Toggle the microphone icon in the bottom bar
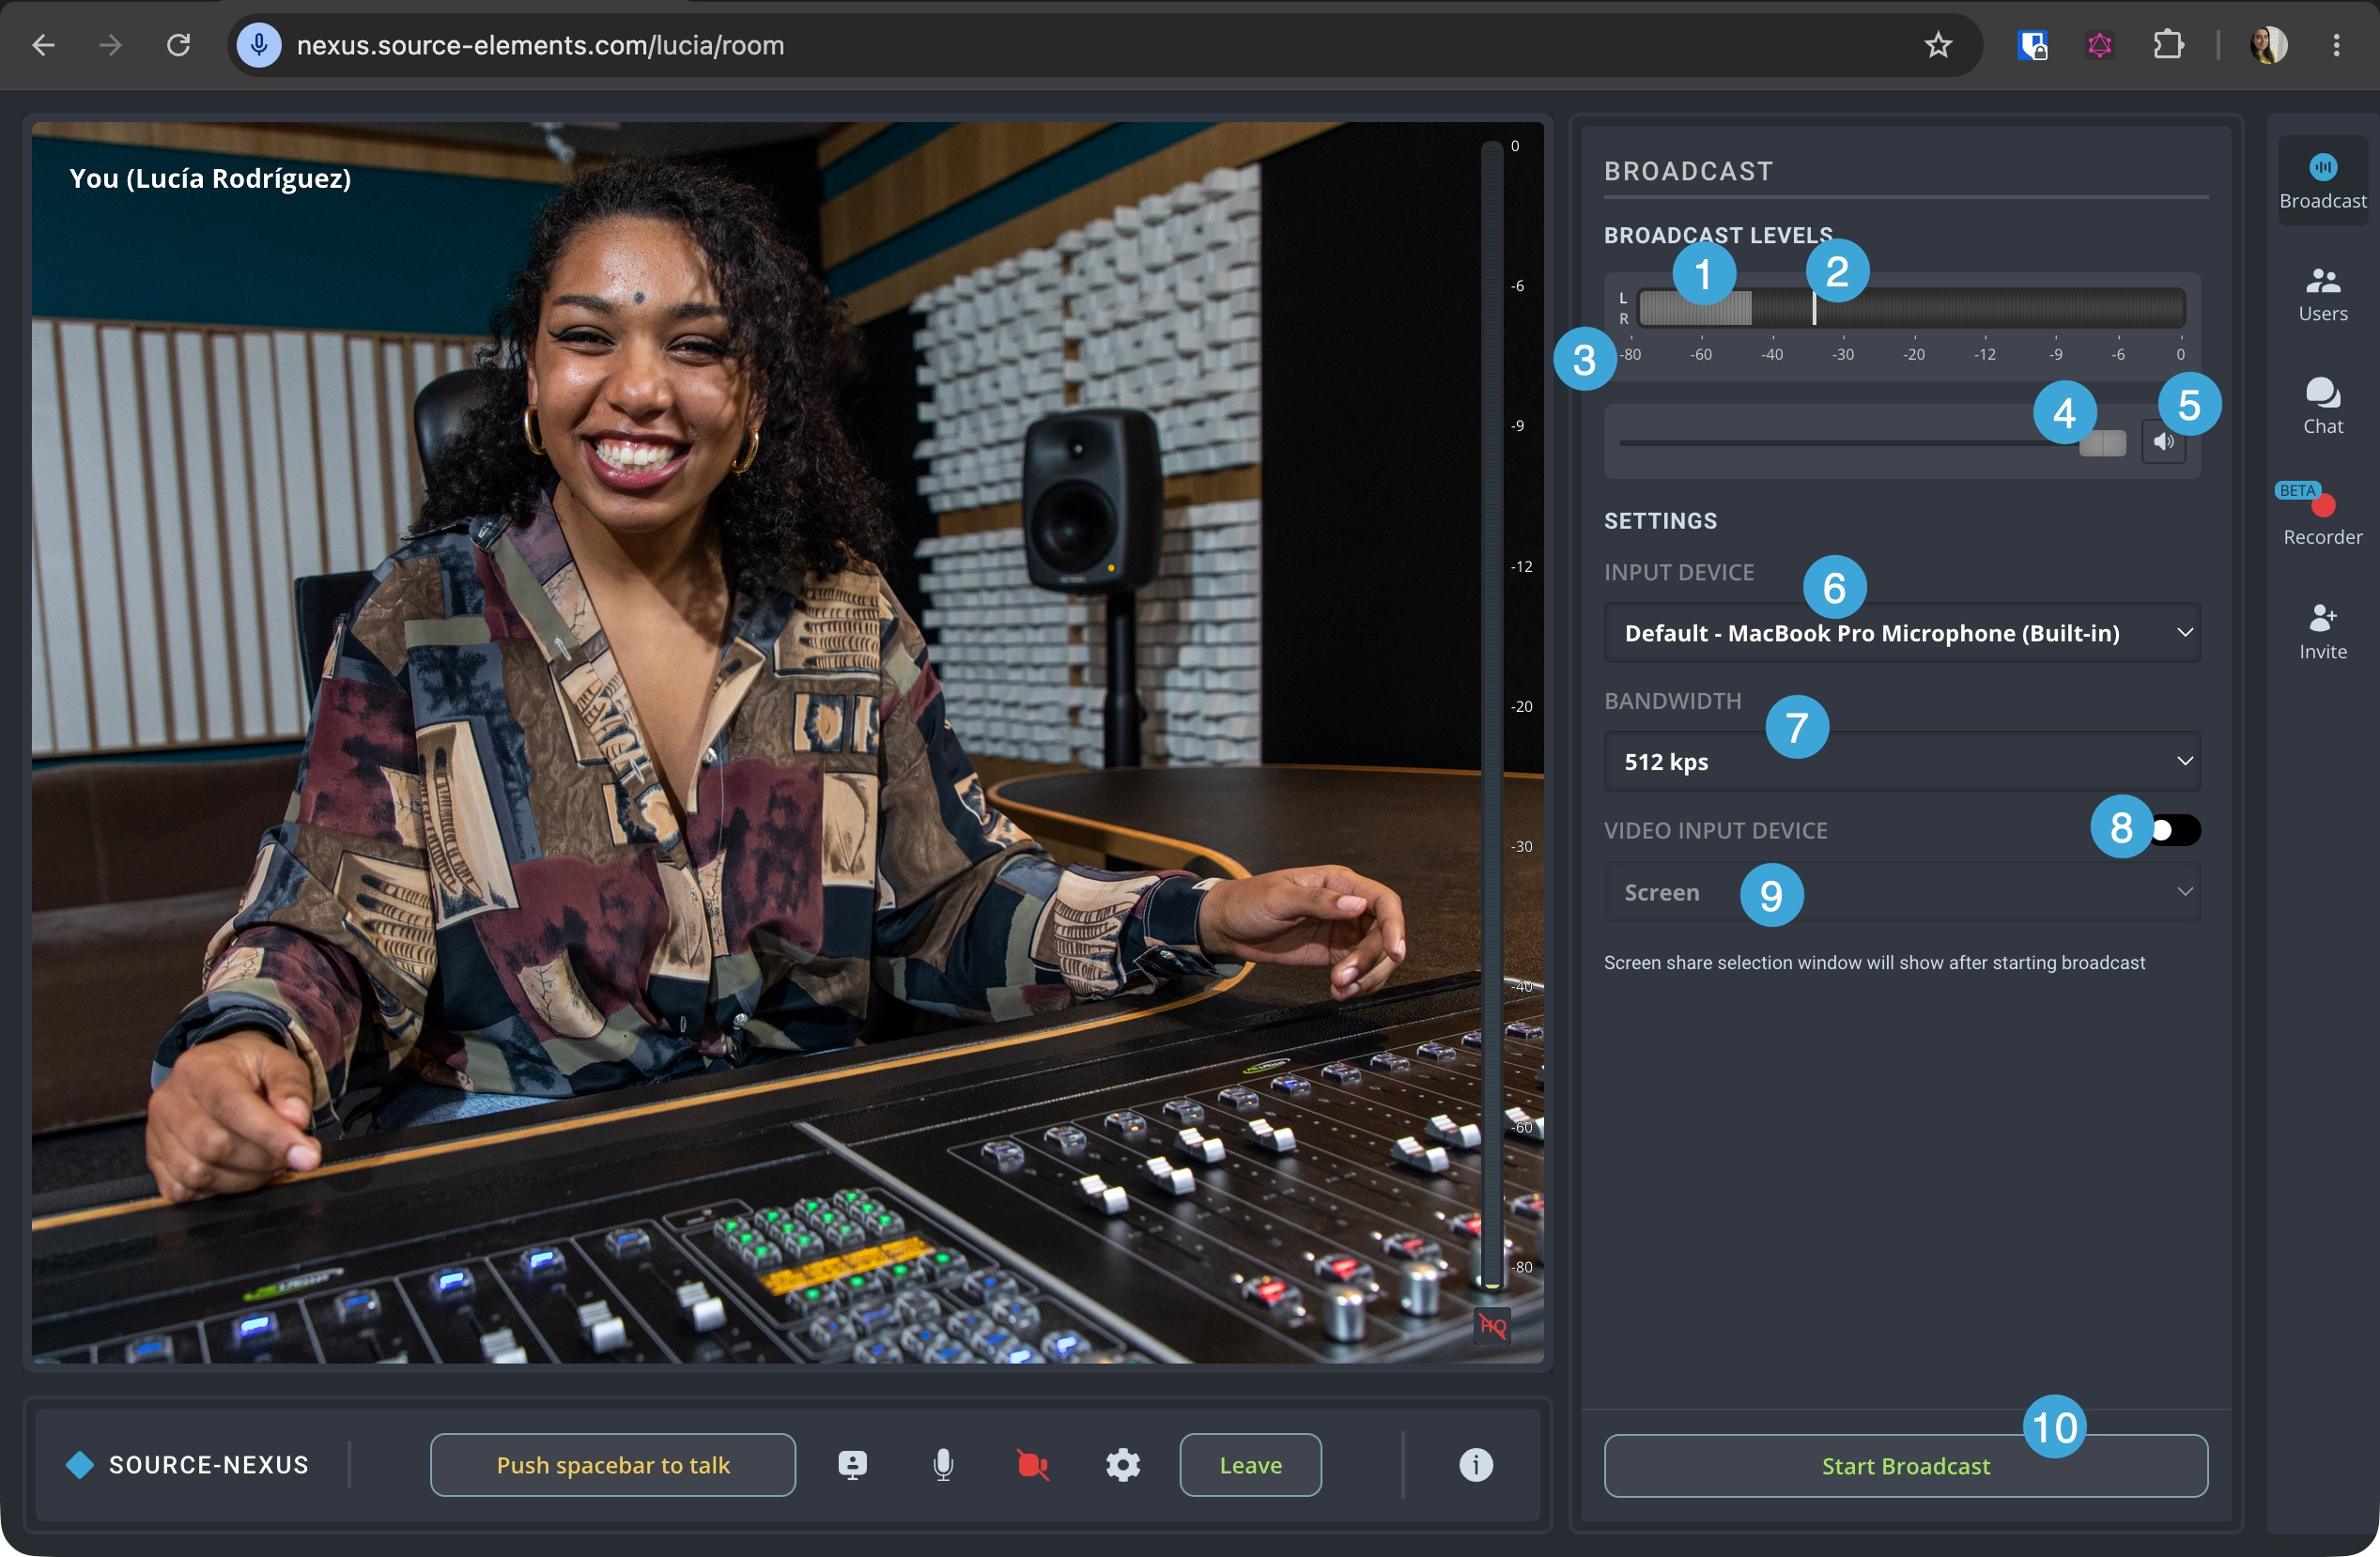This screenshot has height=1557, width=2380. click(x=942, y=1465)
